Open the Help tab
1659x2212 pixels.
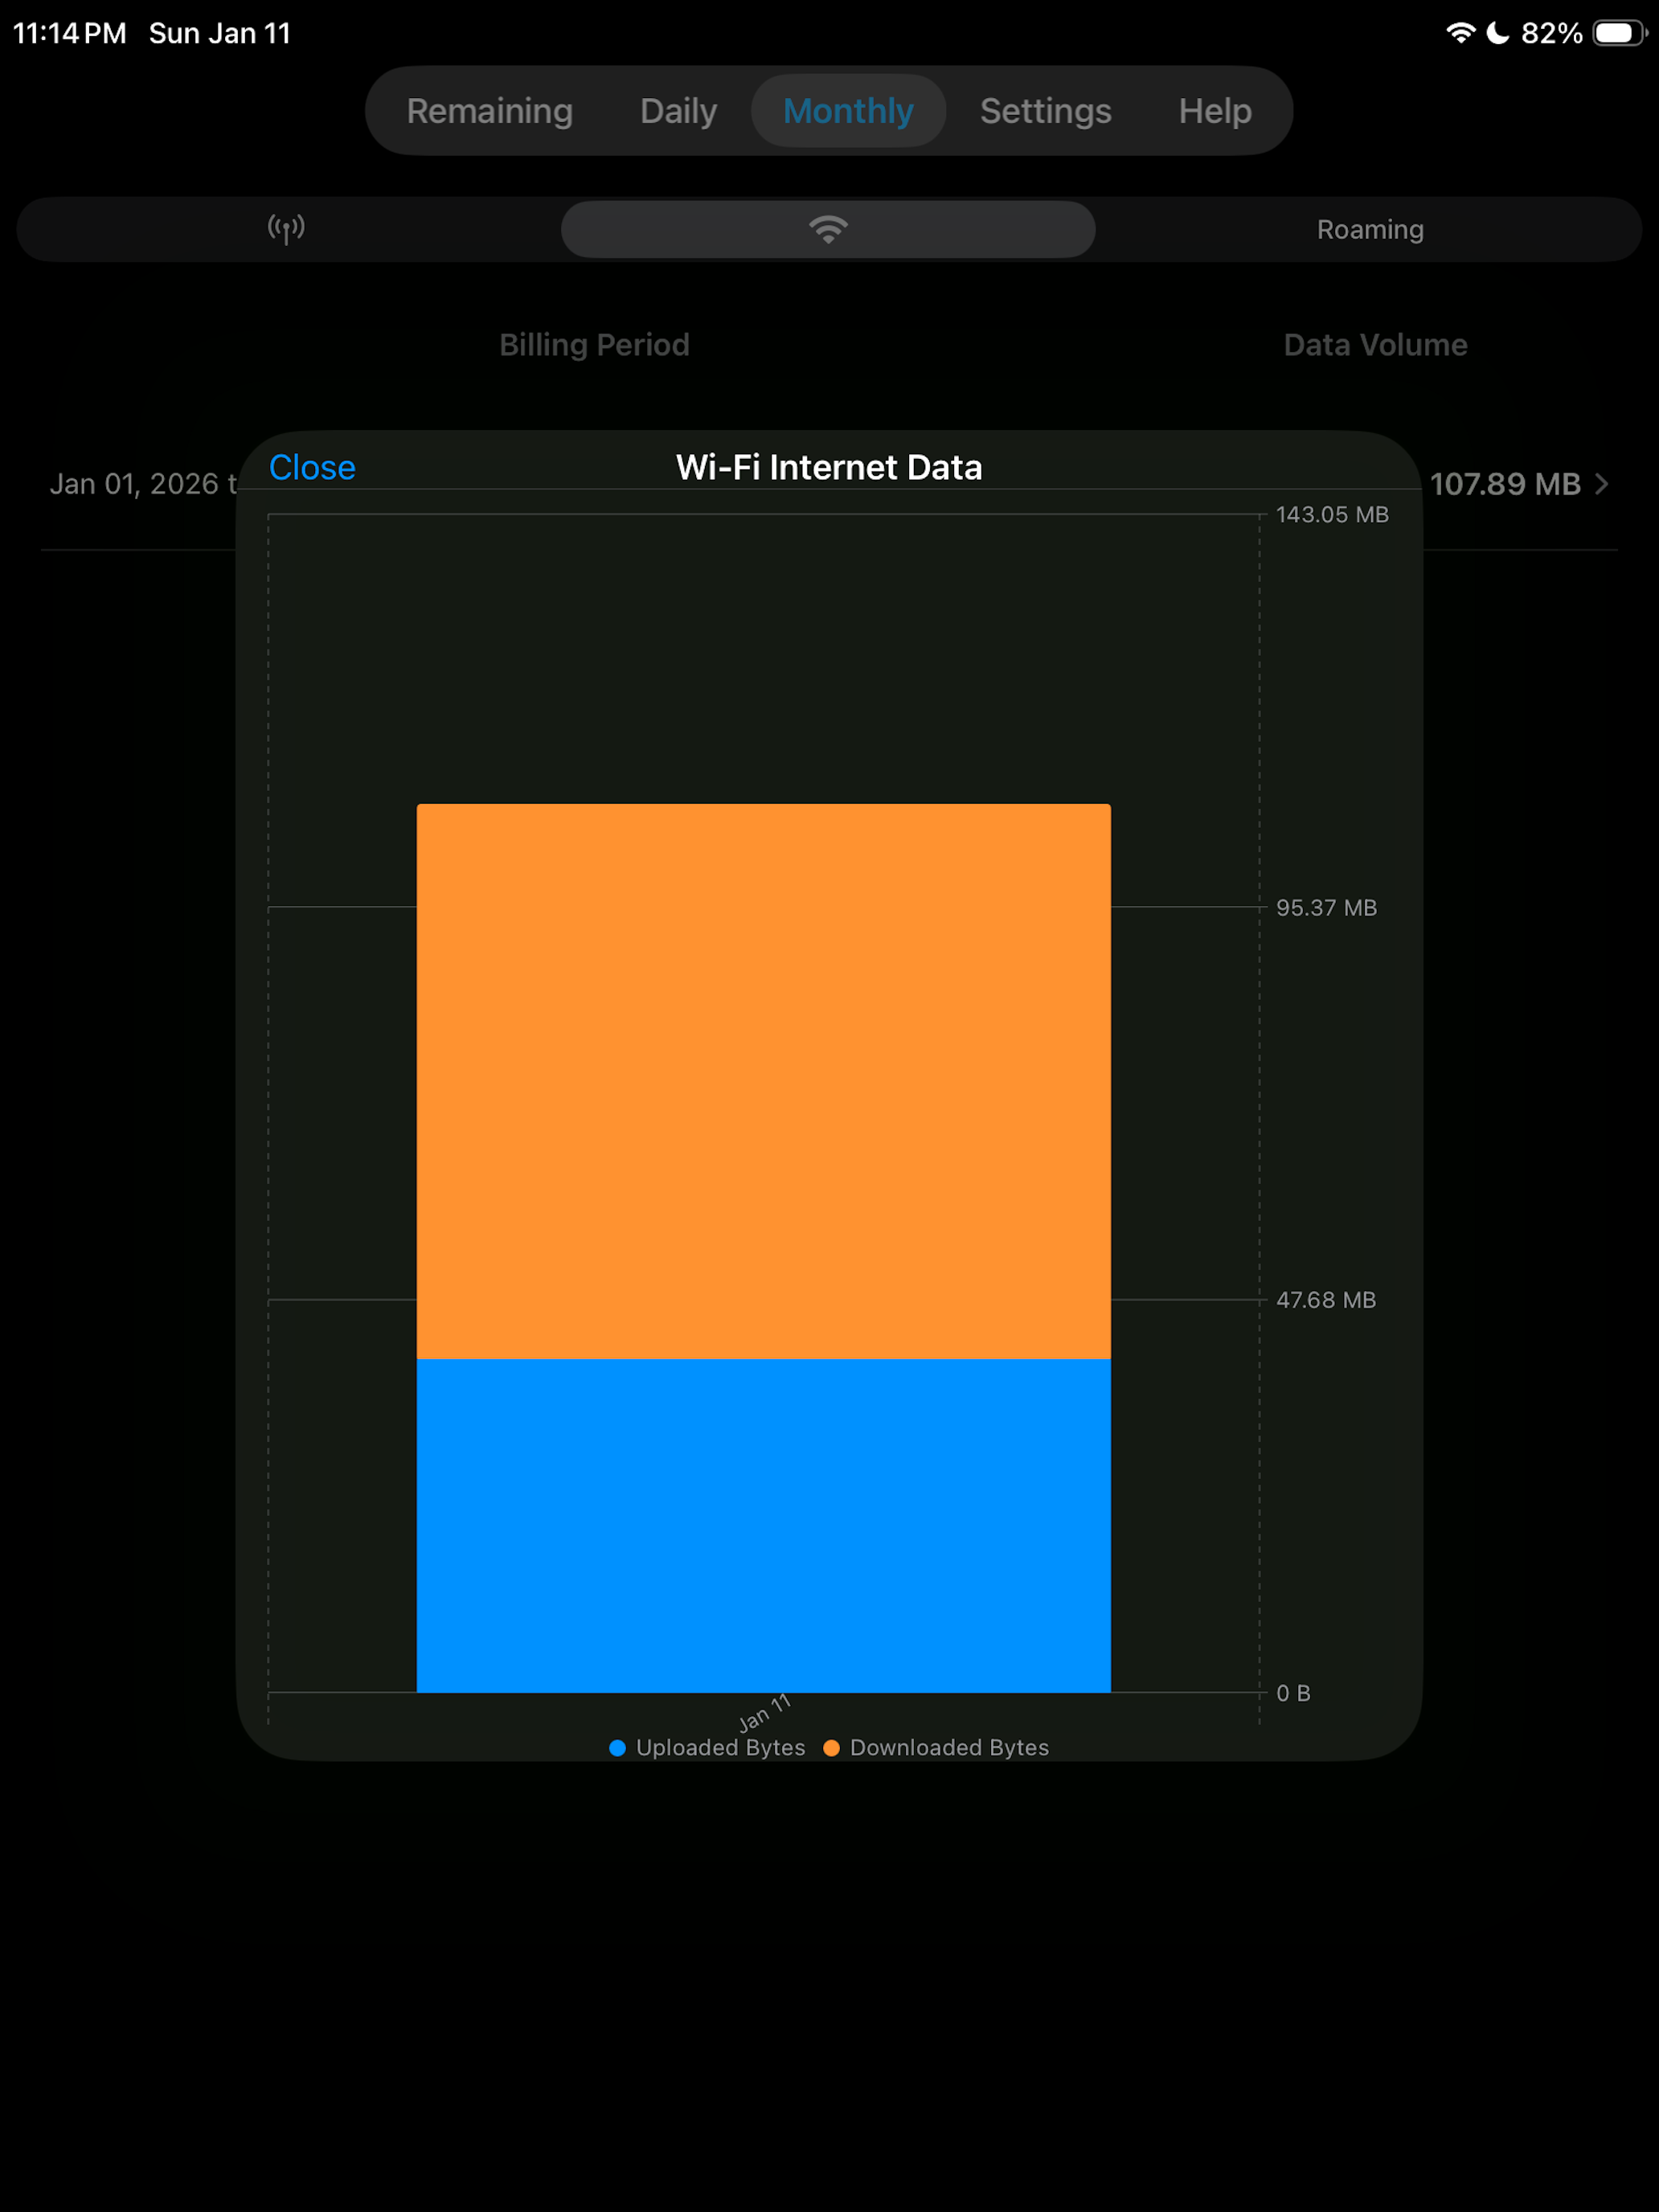click(1214, 111)
